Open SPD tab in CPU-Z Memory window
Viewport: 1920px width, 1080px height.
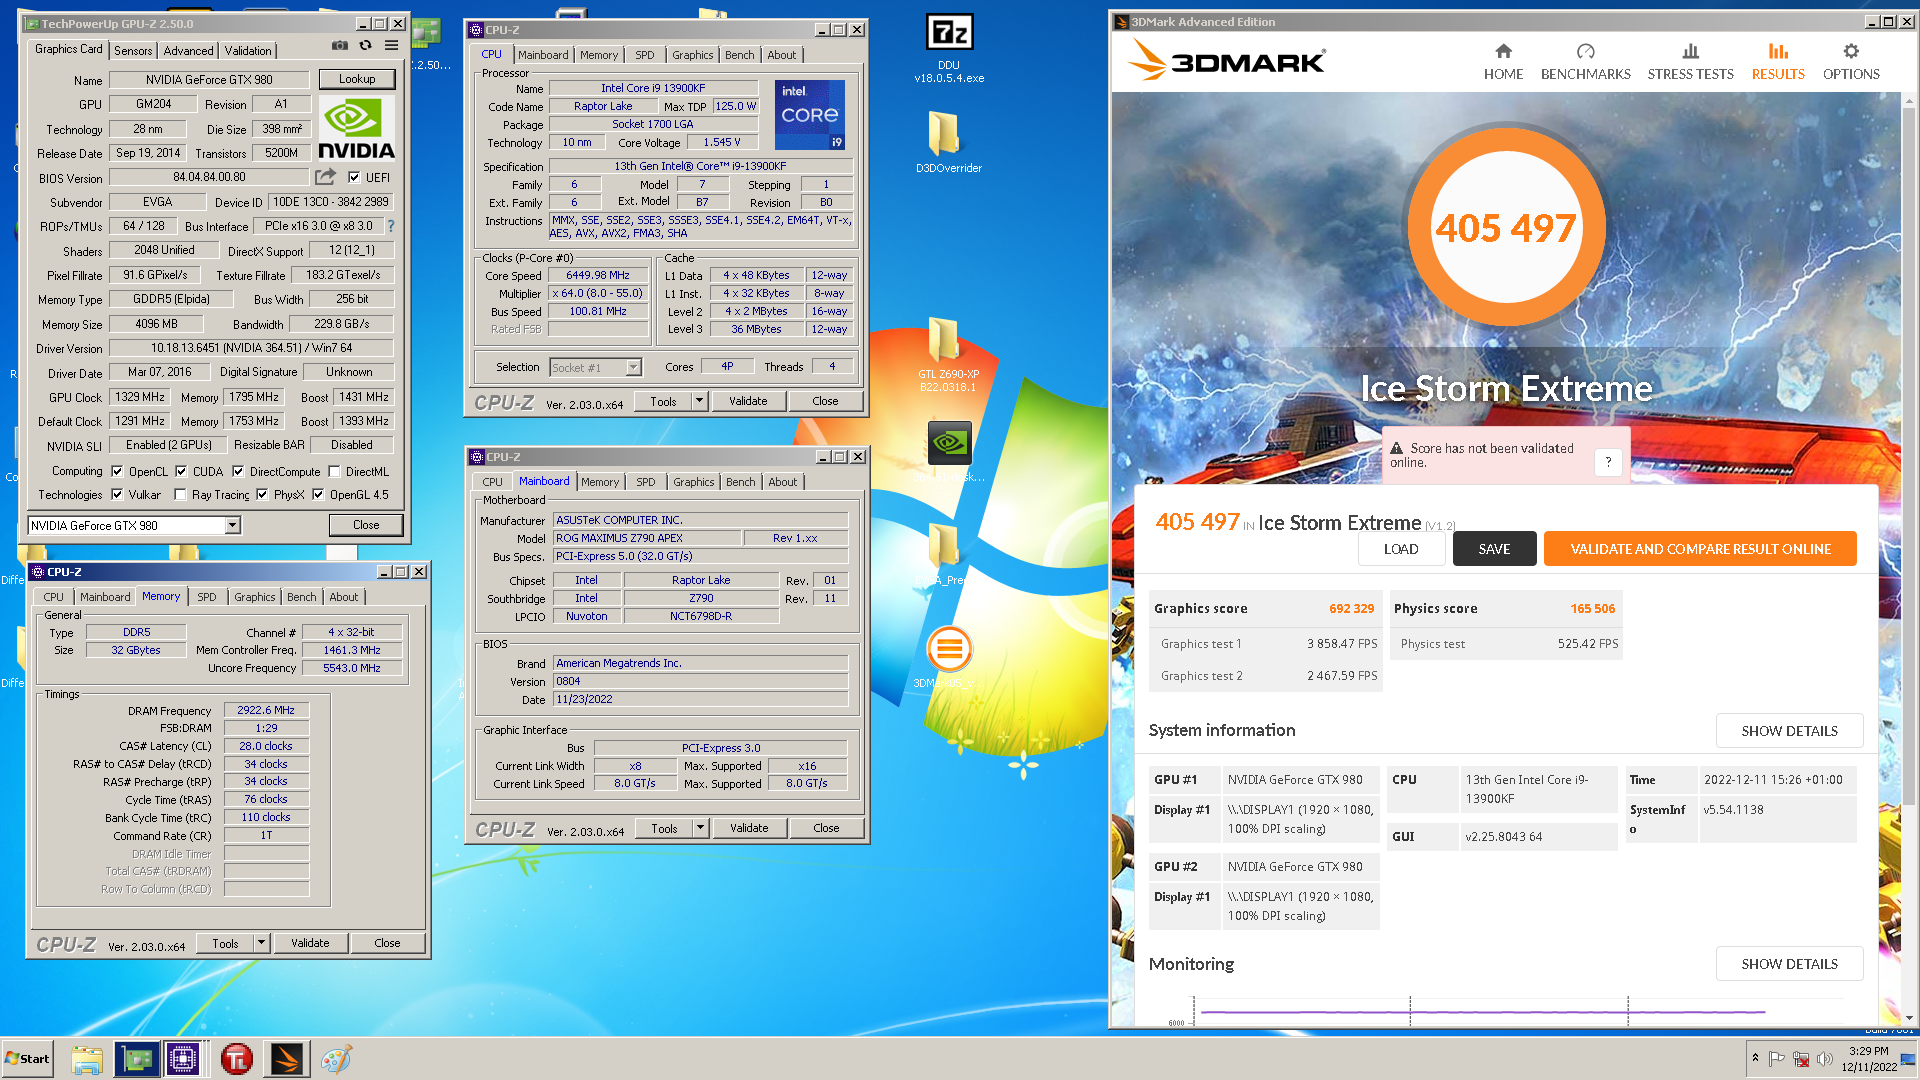207,597
